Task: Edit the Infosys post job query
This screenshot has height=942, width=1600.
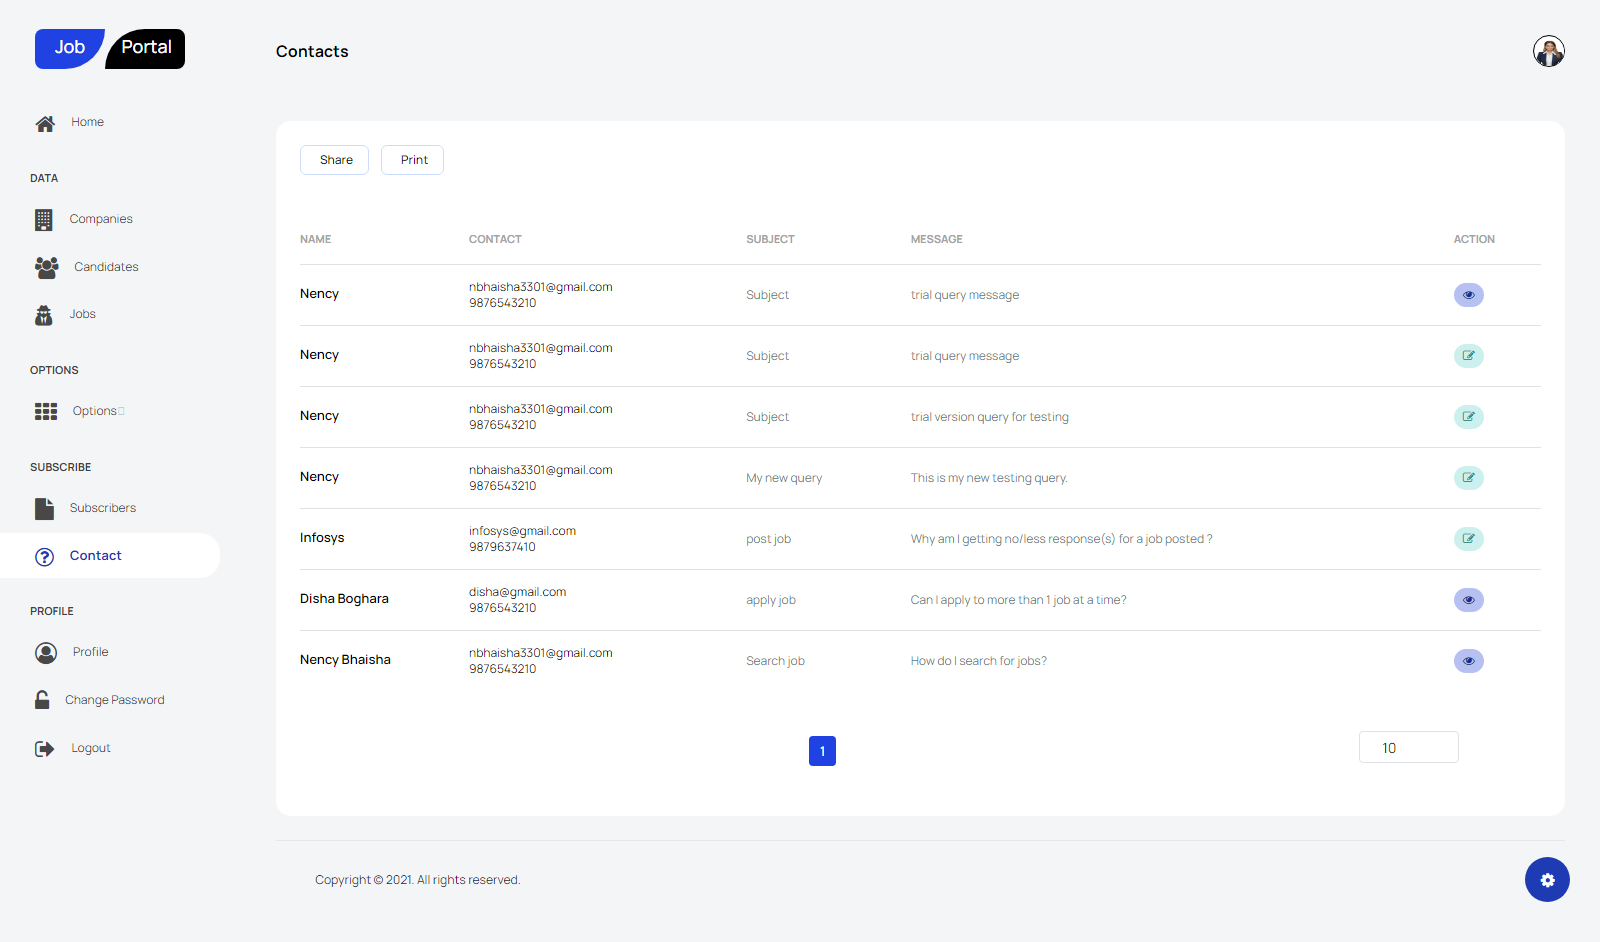Action: (x=1468, y=539)
